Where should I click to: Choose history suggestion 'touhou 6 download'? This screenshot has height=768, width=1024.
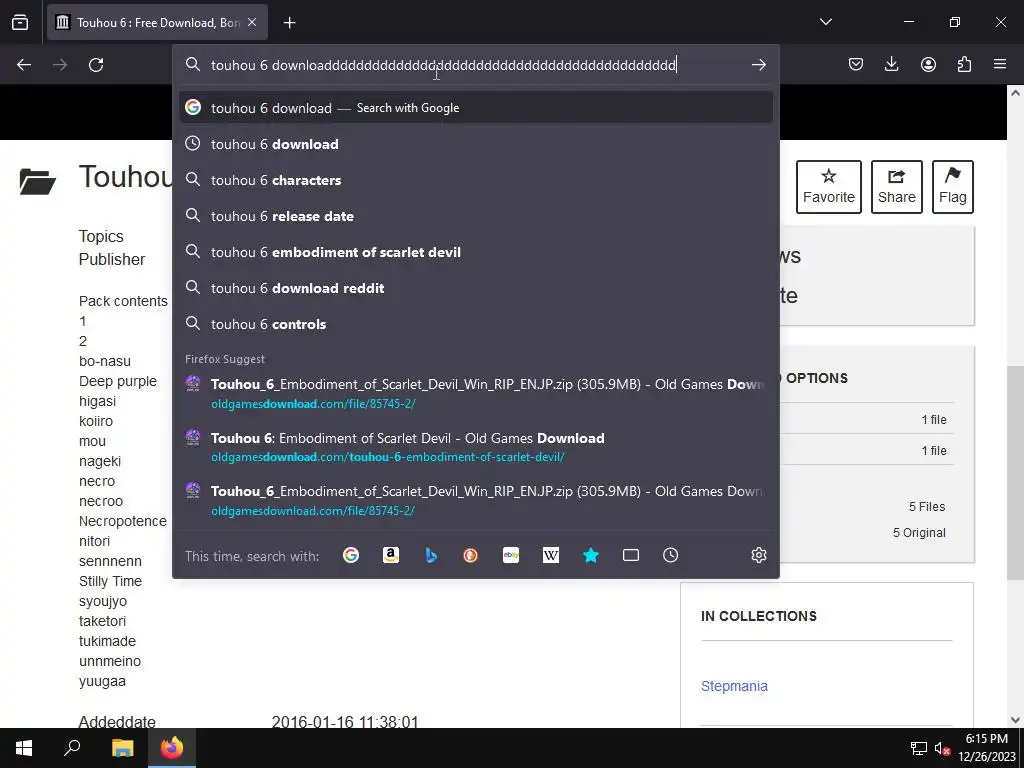click(475, 144)
